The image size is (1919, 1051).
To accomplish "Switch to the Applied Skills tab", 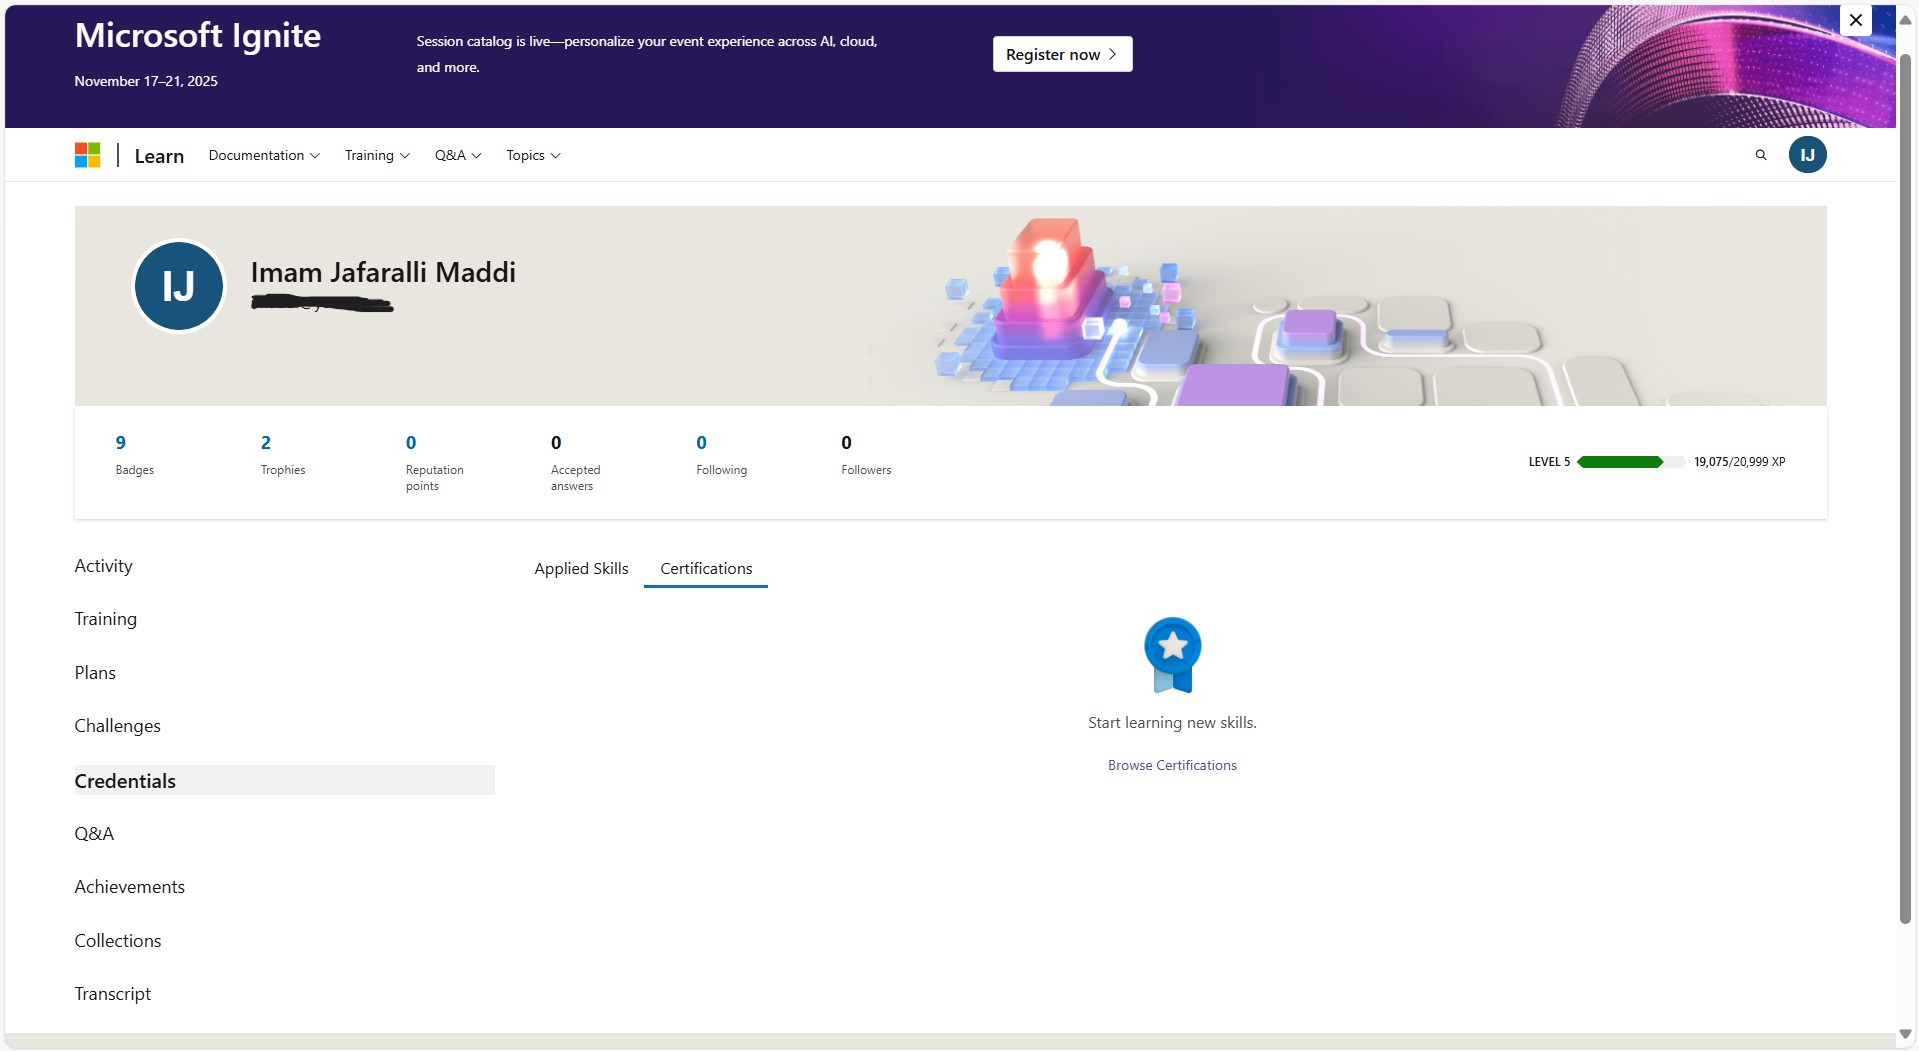I will tap(581, 568).
